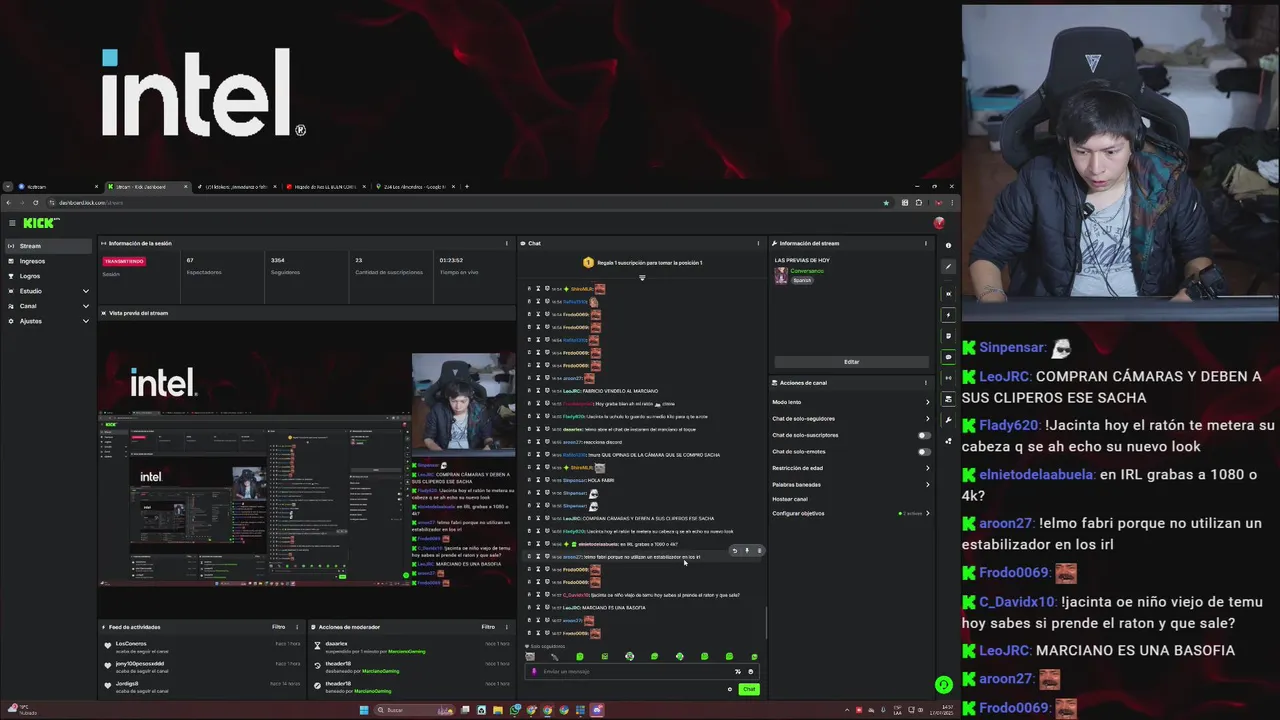Toggle the wrench stream-info widget icon

coord(949,420)
